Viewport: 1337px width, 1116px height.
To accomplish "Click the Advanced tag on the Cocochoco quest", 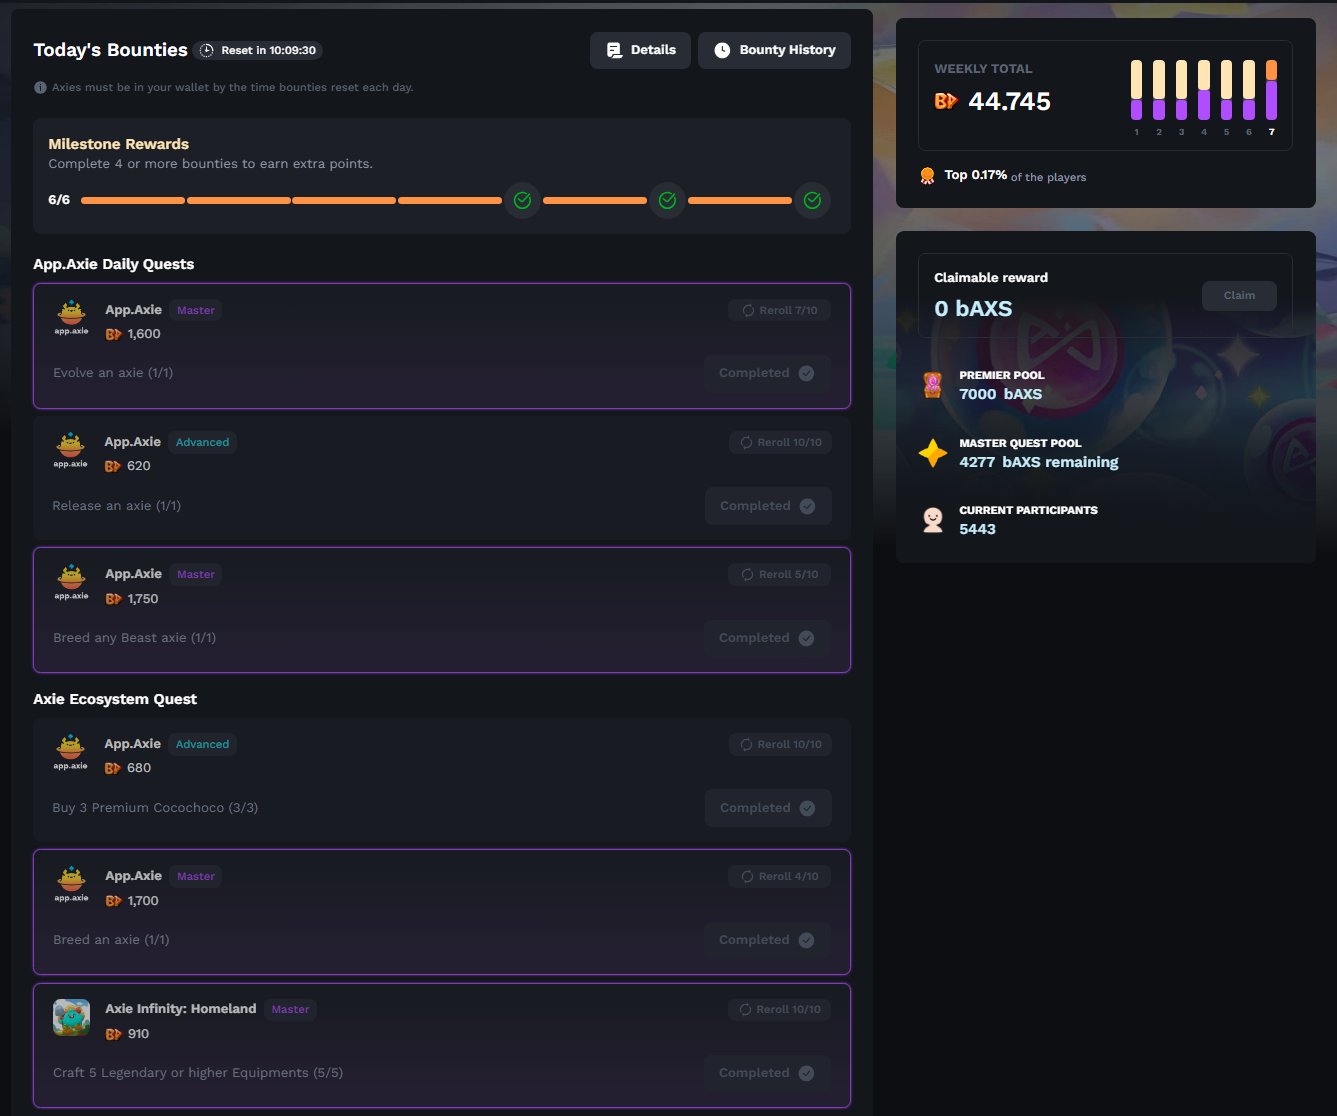I will pos(202,744).
